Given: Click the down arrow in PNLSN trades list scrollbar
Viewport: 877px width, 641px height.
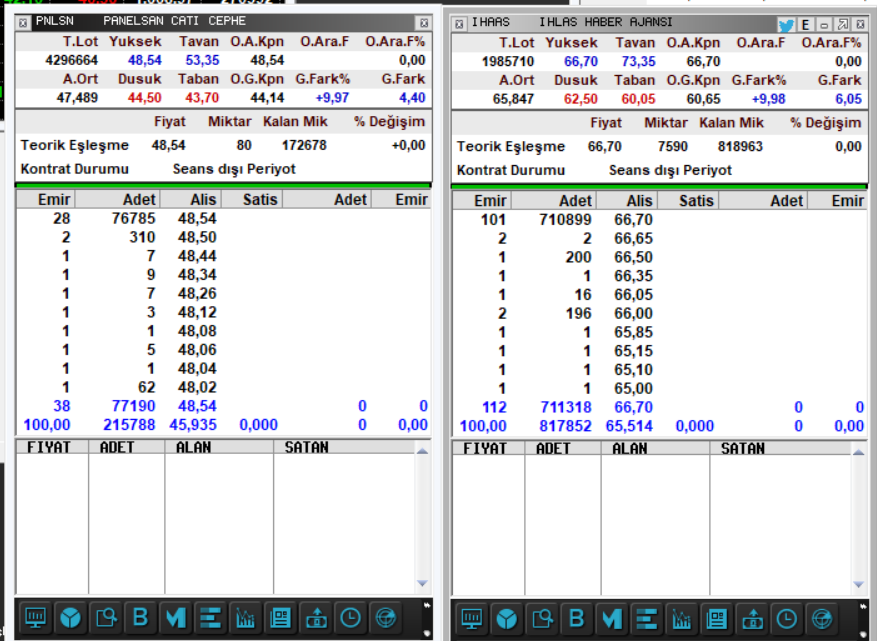Looking at the screenshot, I should (x=423, y=583).
